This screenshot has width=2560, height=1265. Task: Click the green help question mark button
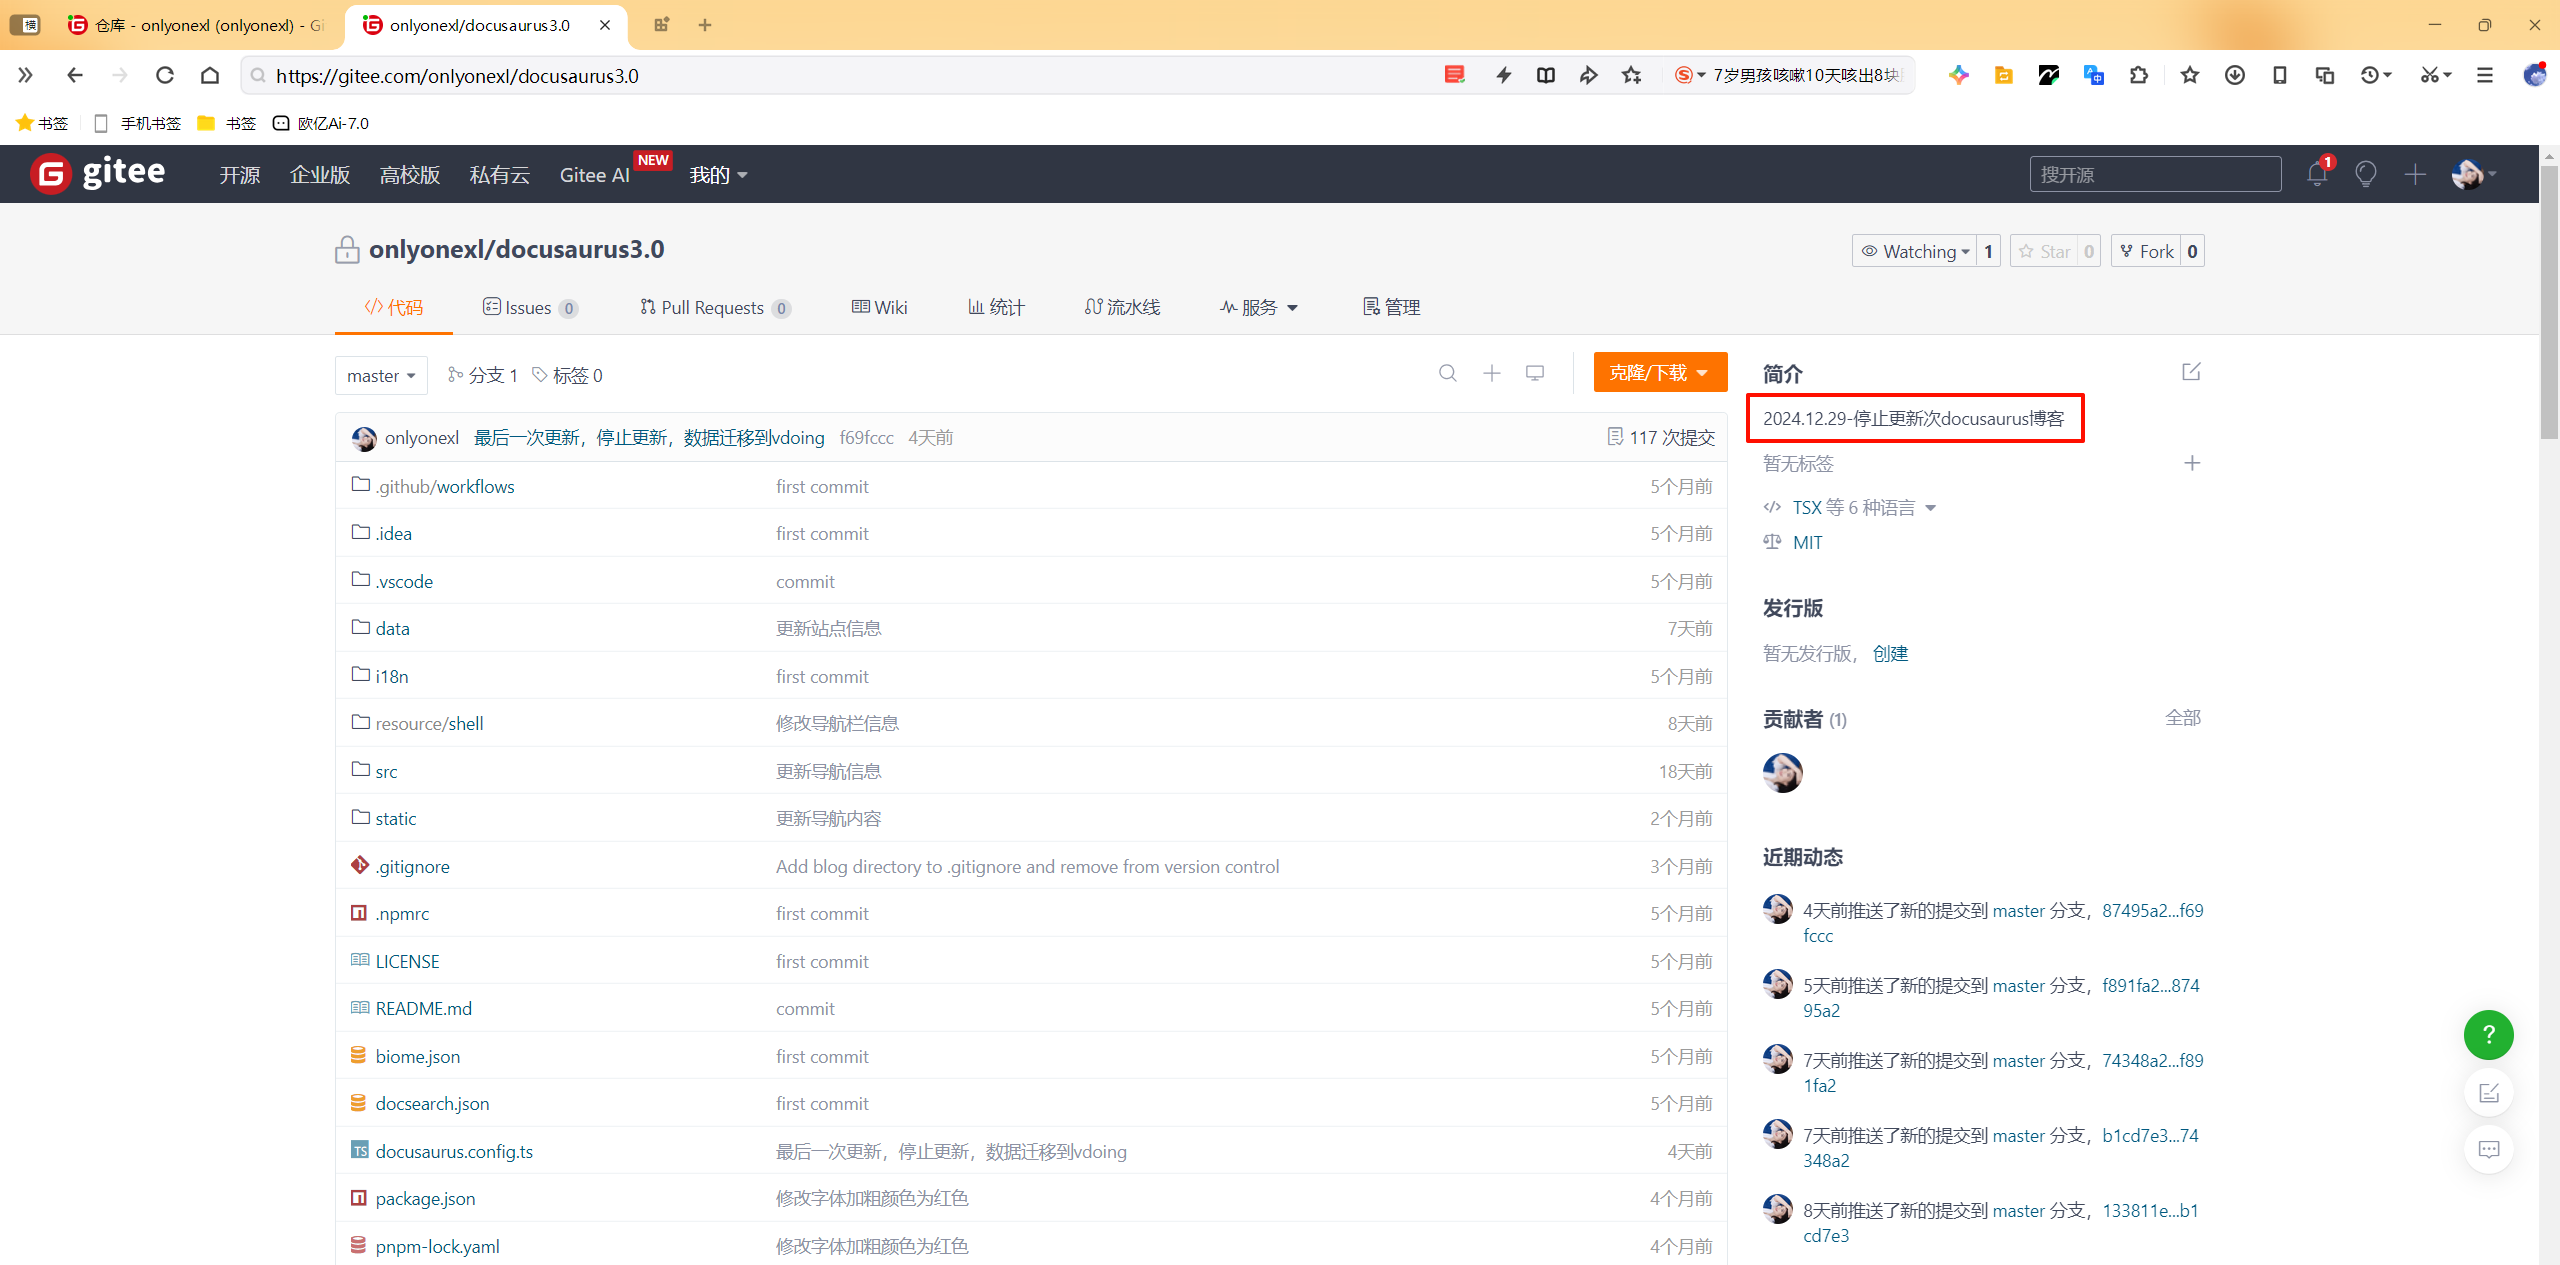[2489, 1034]
